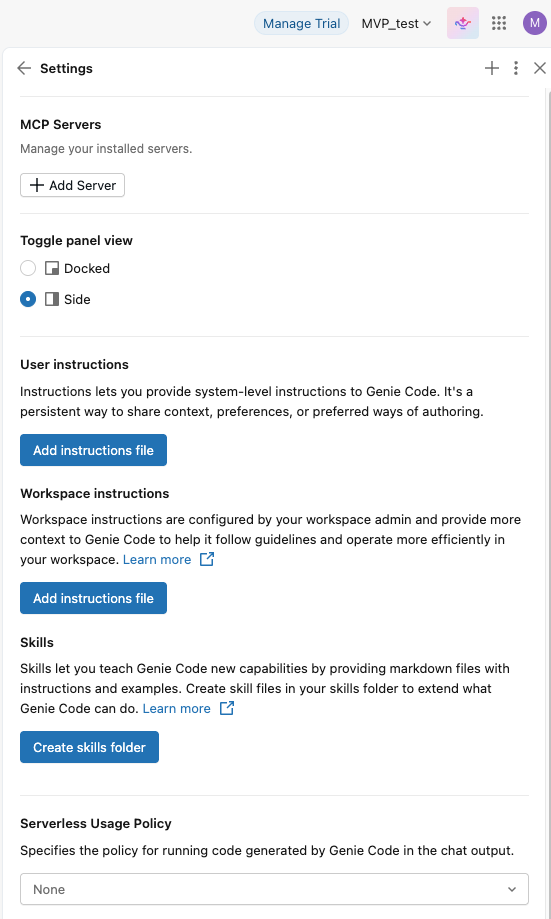Open the apps grid launcher
Screen dimensions: 551x919
[x=499, y=23]
